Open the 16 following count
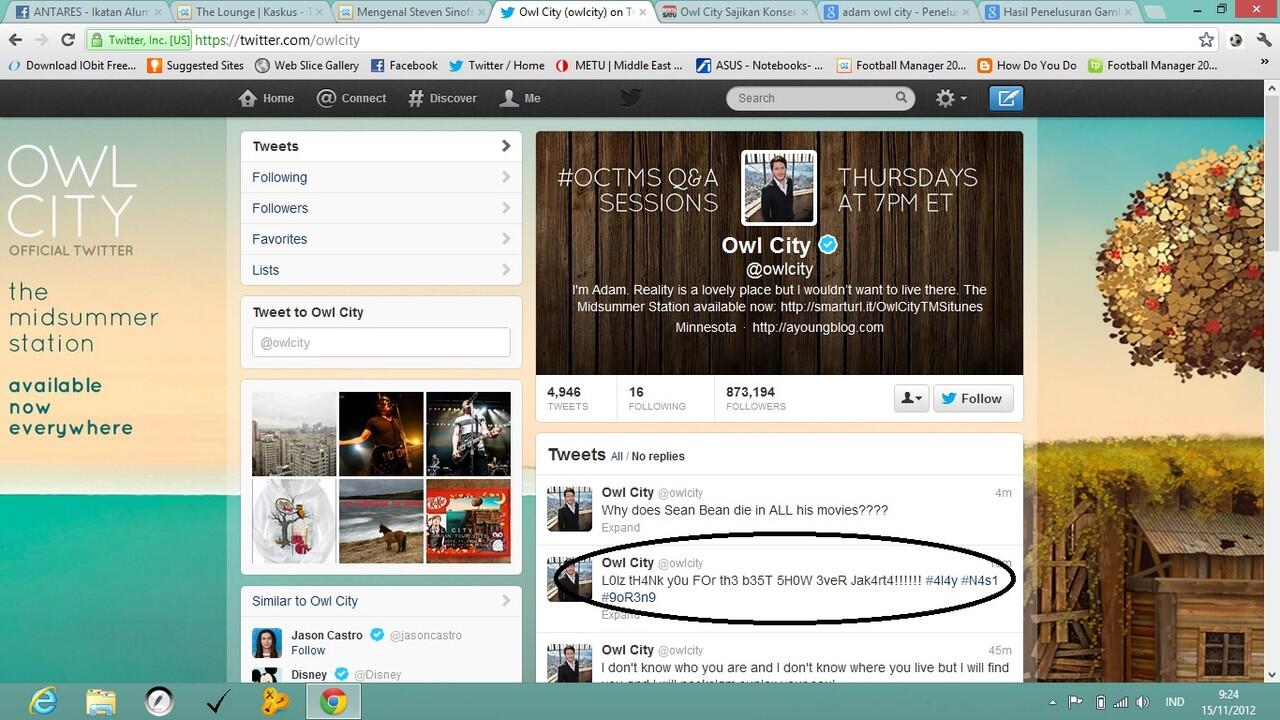1280x720 pixels. click(657, 398)
